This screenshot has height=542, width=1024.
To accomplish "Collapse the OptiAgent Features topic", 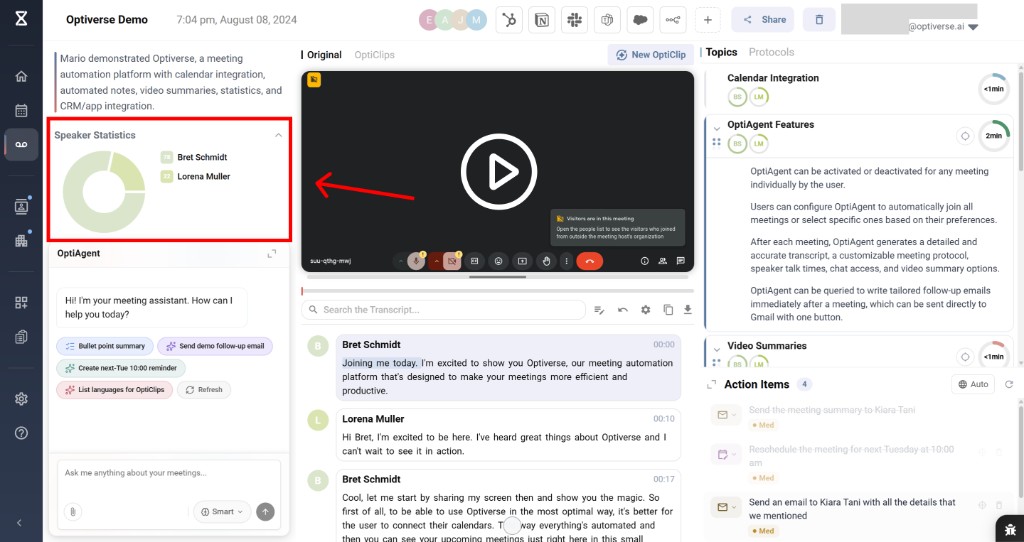I will [716, 129].
